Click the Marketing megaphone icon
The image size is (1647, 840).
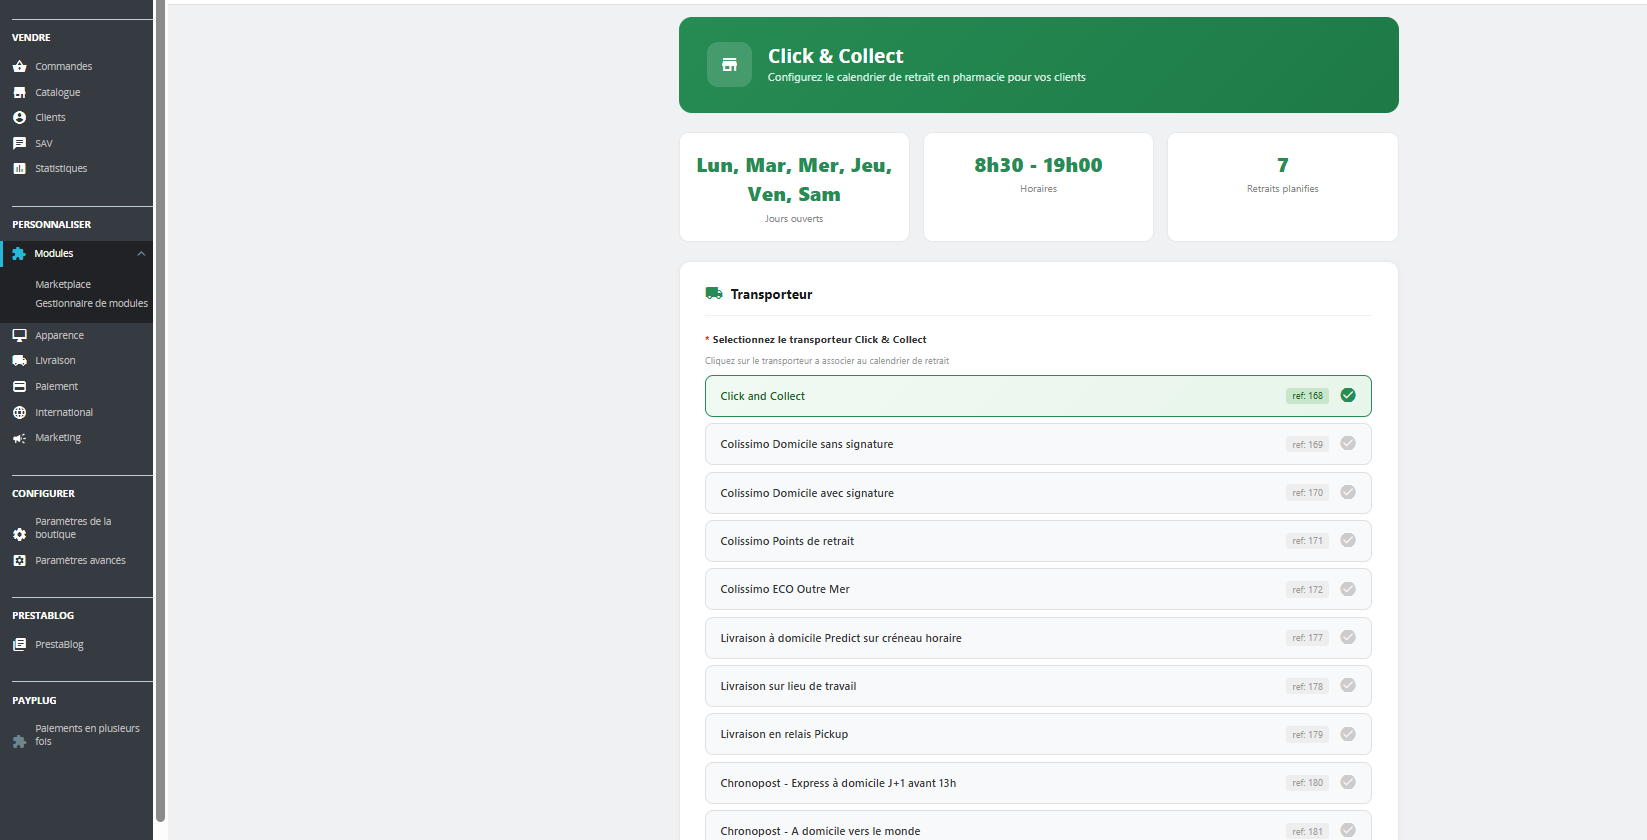(x=19, y=438)
